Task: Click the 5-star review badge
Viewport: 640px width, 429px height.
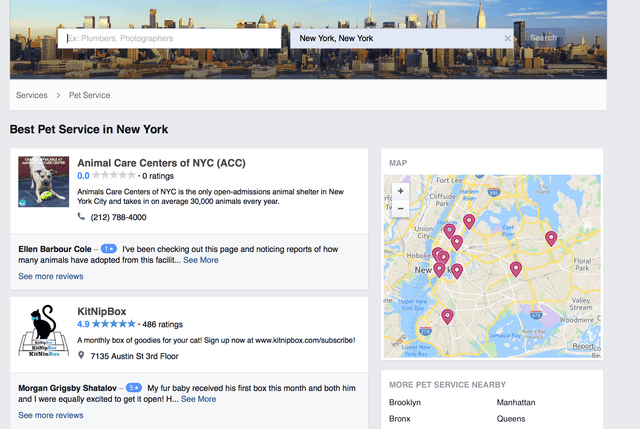Action: point(133,387)
